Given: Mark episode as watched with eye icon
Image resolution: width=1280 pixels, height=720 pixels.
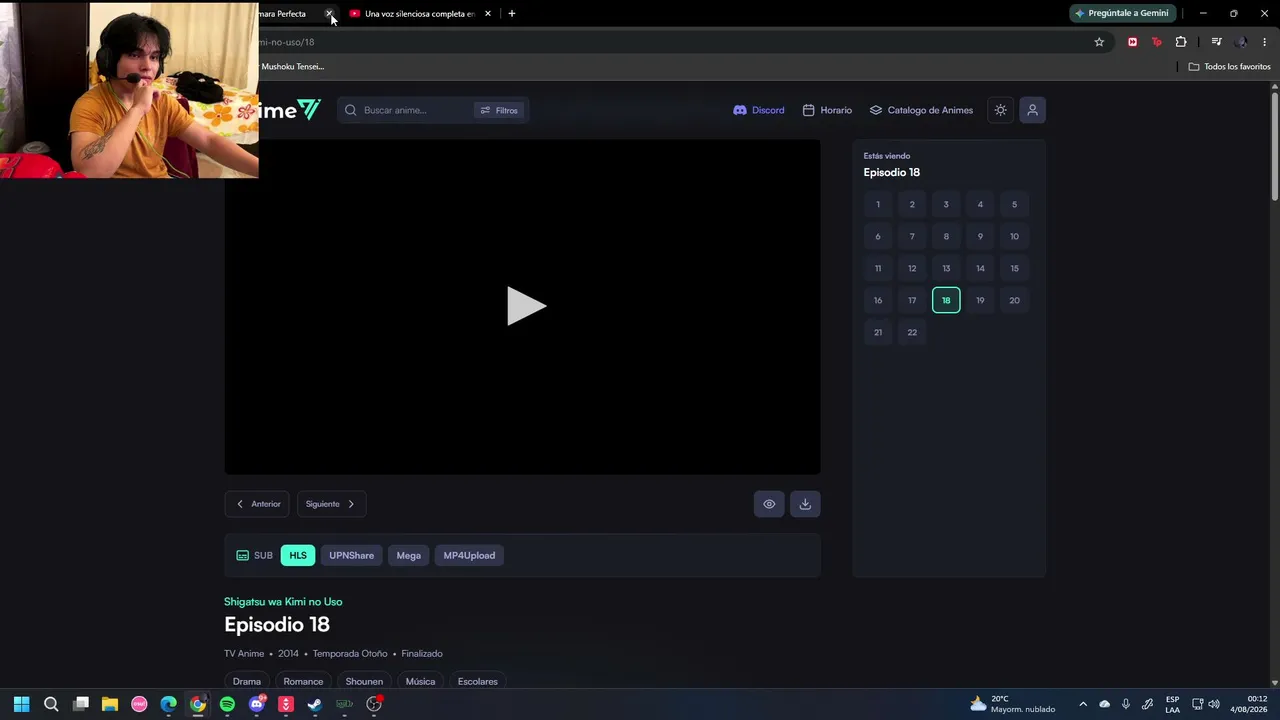Looking at the screenshot, I should 769,504.
